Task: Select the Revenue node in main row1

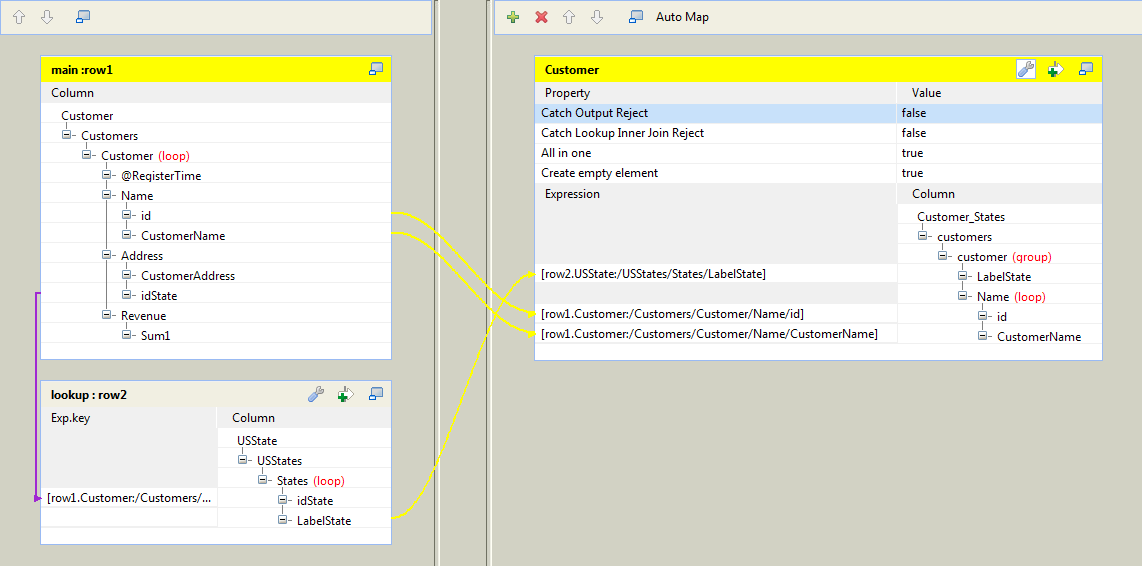Action: click(143, 315)
